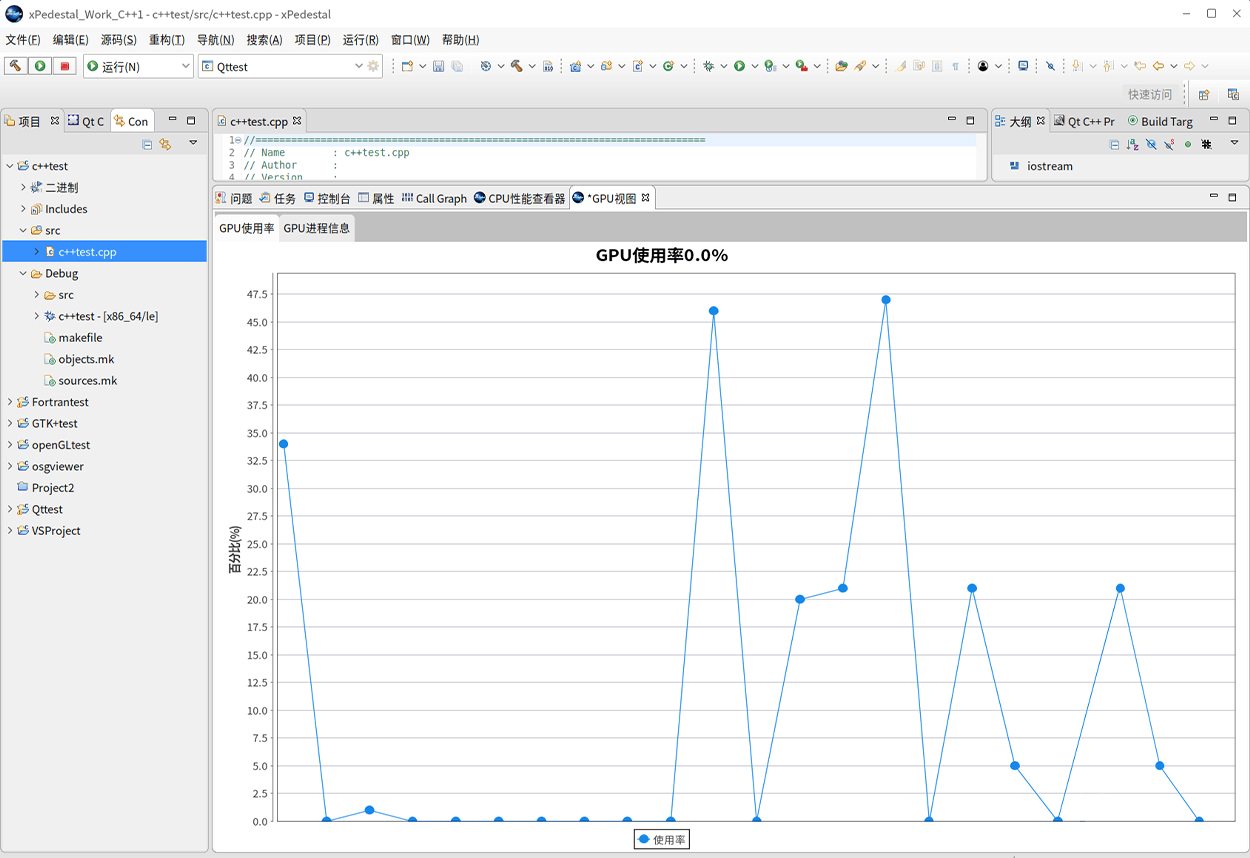Click the 46% data point on chart
Screen dimensions: 1250x858
click(x=714, y=311)
